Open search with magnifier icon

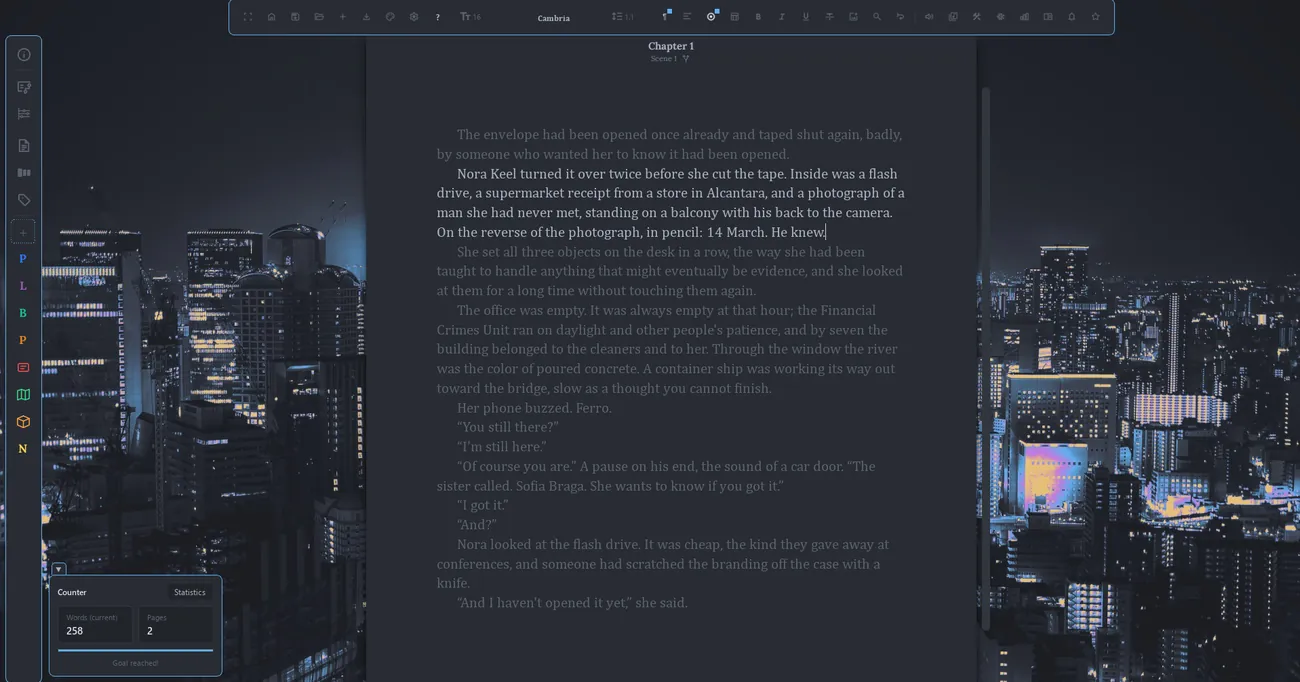point(877,17)
